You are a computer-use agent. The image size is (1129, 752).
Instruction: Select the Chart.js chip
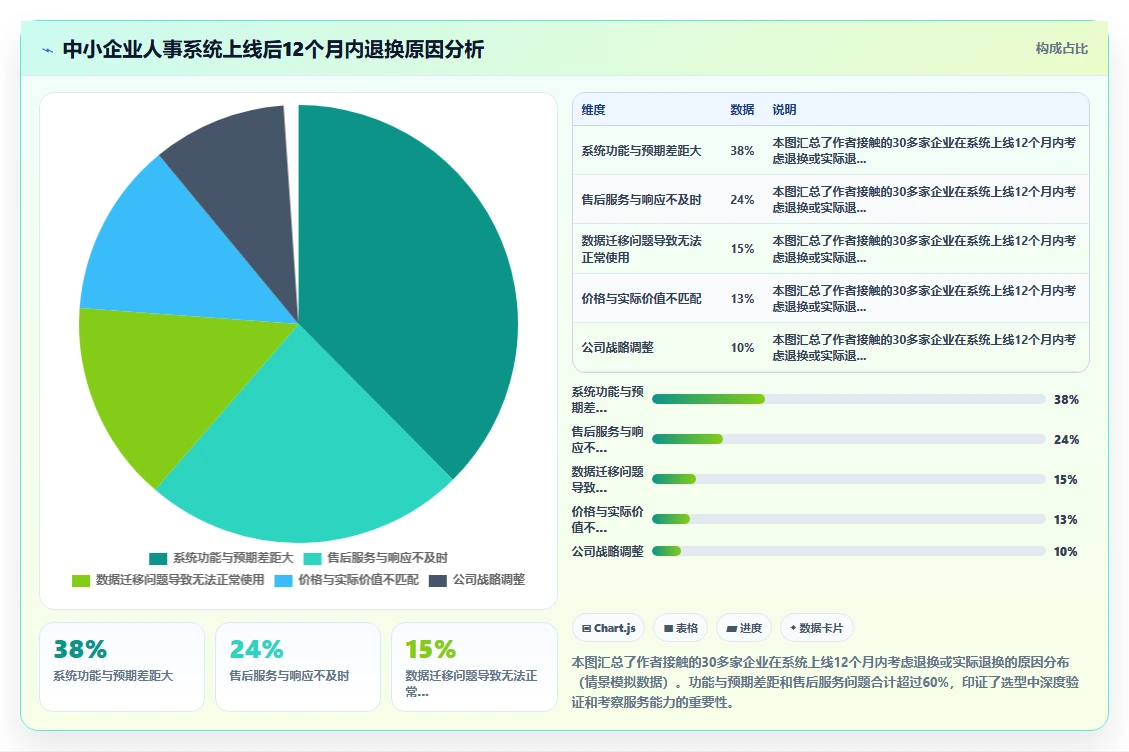coord(608,628)
